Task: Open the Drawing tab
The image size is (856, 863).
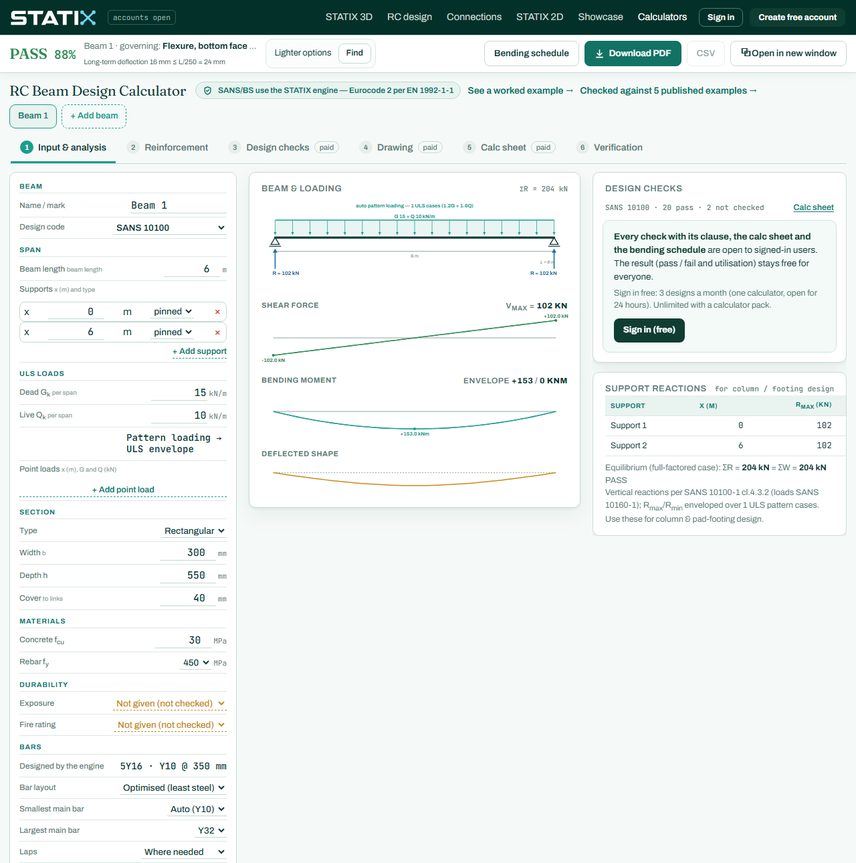Action: click(400, 148)
